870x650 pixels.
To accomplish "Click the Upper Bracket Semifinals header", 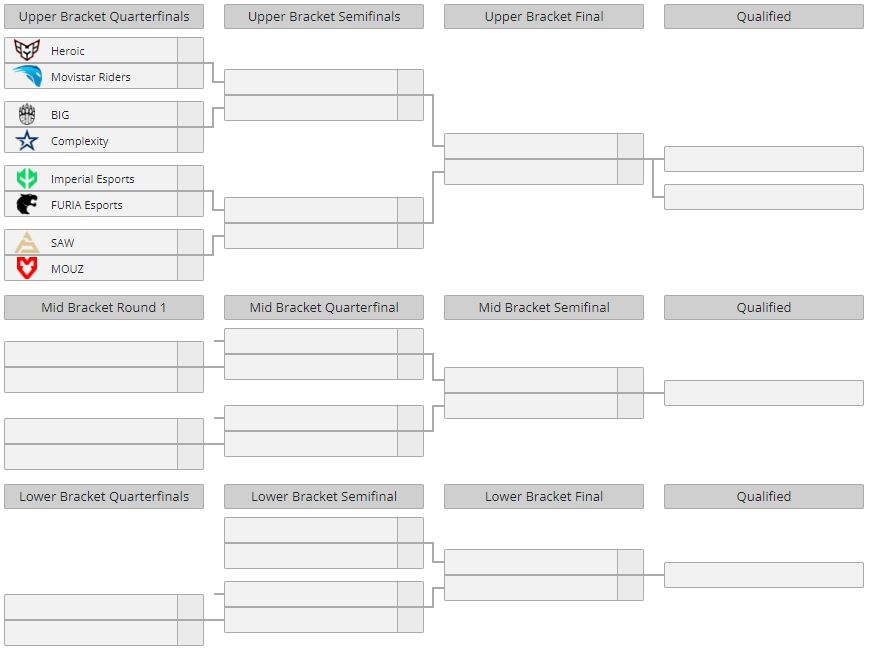I will point(324,17).
